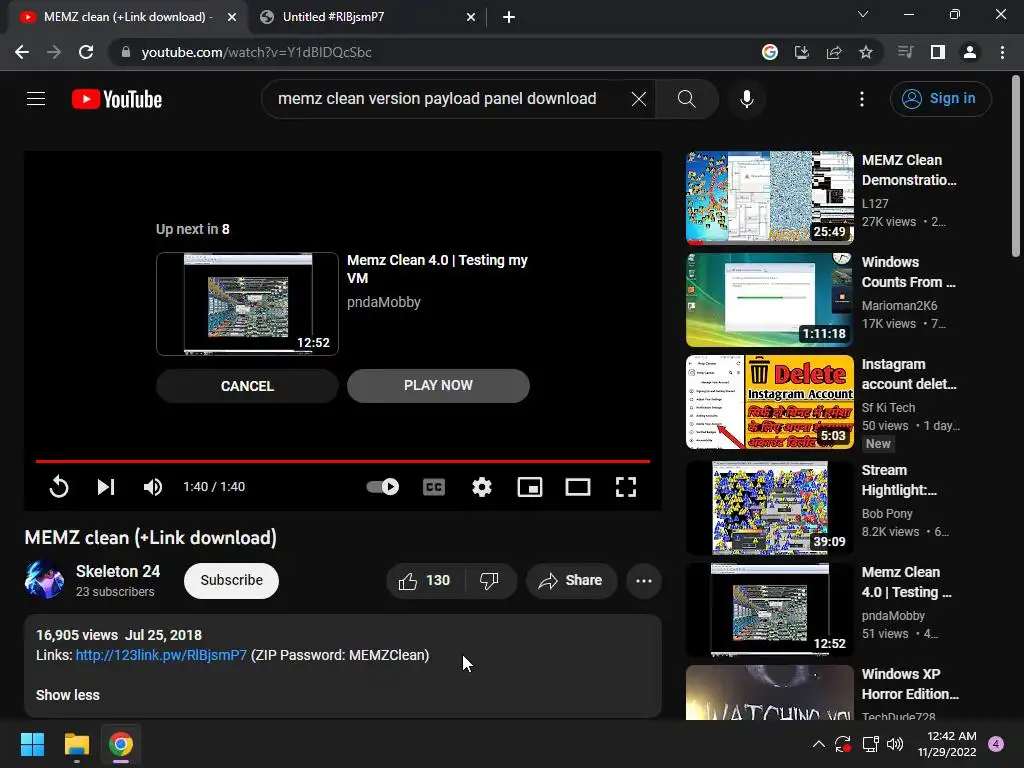Close the MEMZ clean tab
This screenshot has height=768, width=1024.
[x=232, y=17]
